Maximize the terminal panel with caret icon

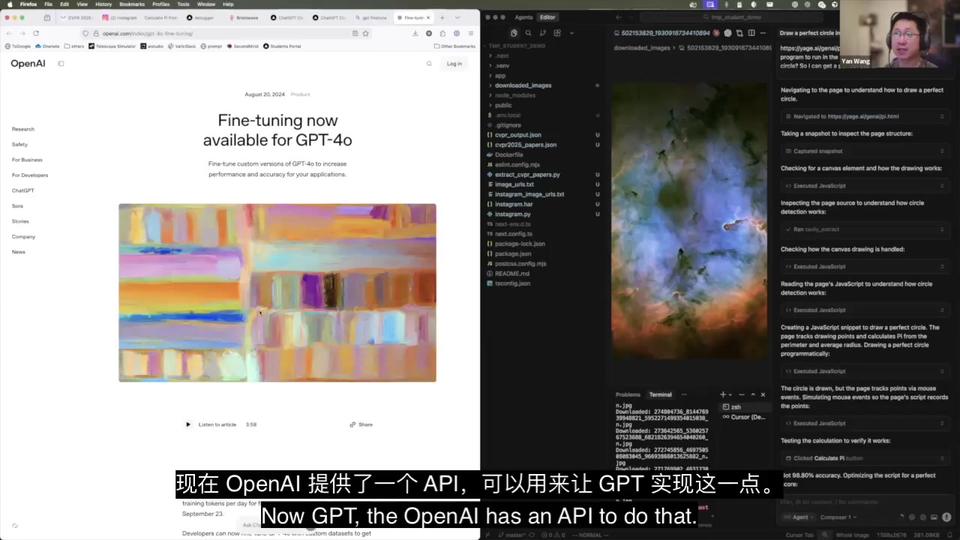752,395
